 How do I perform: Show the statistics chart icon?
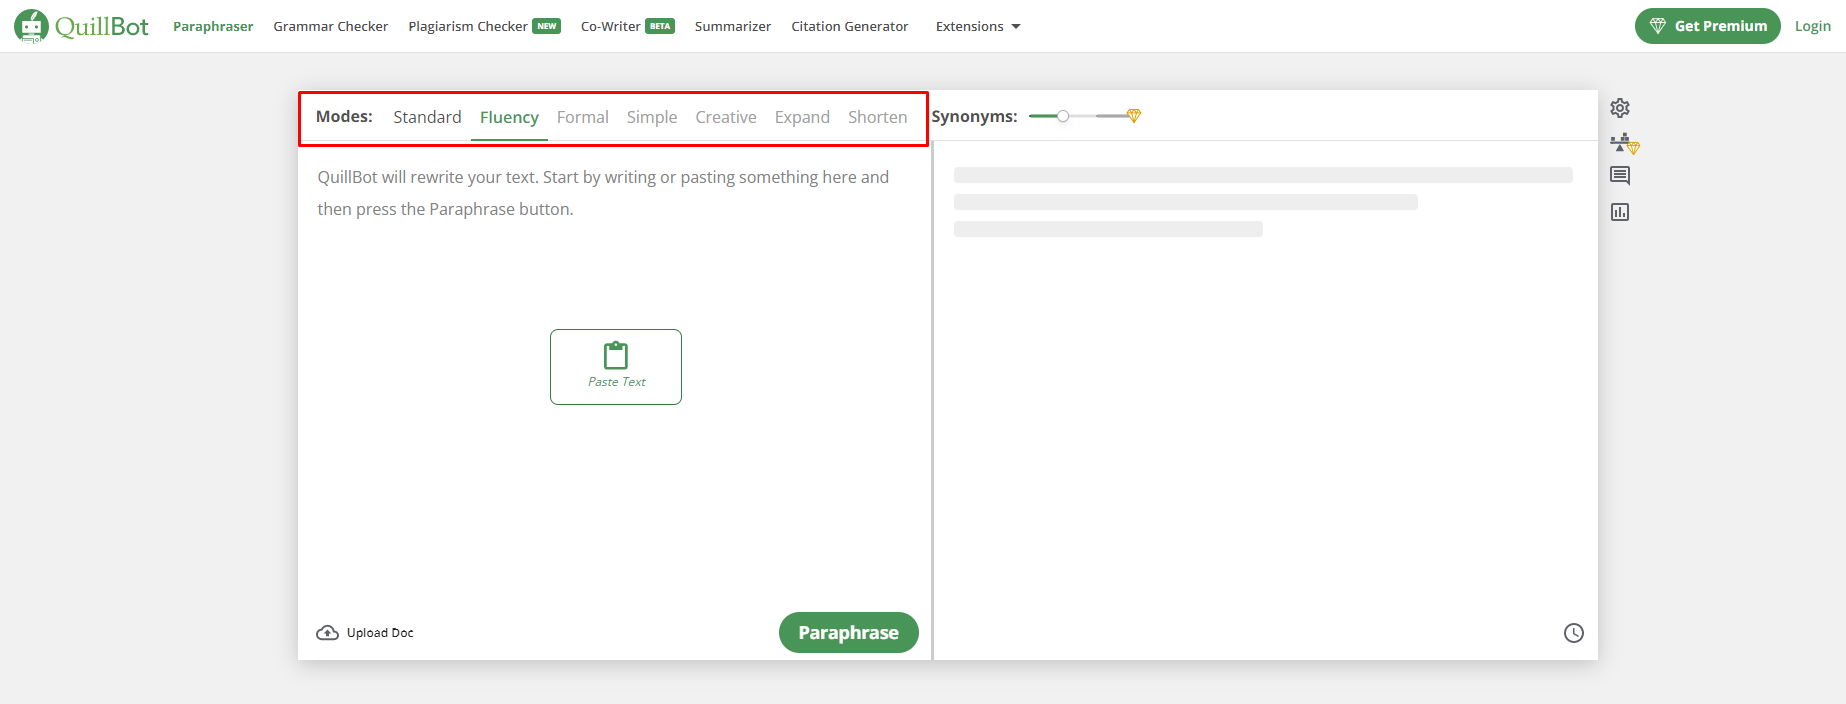pyautogui.click(x=1620, y=212)
